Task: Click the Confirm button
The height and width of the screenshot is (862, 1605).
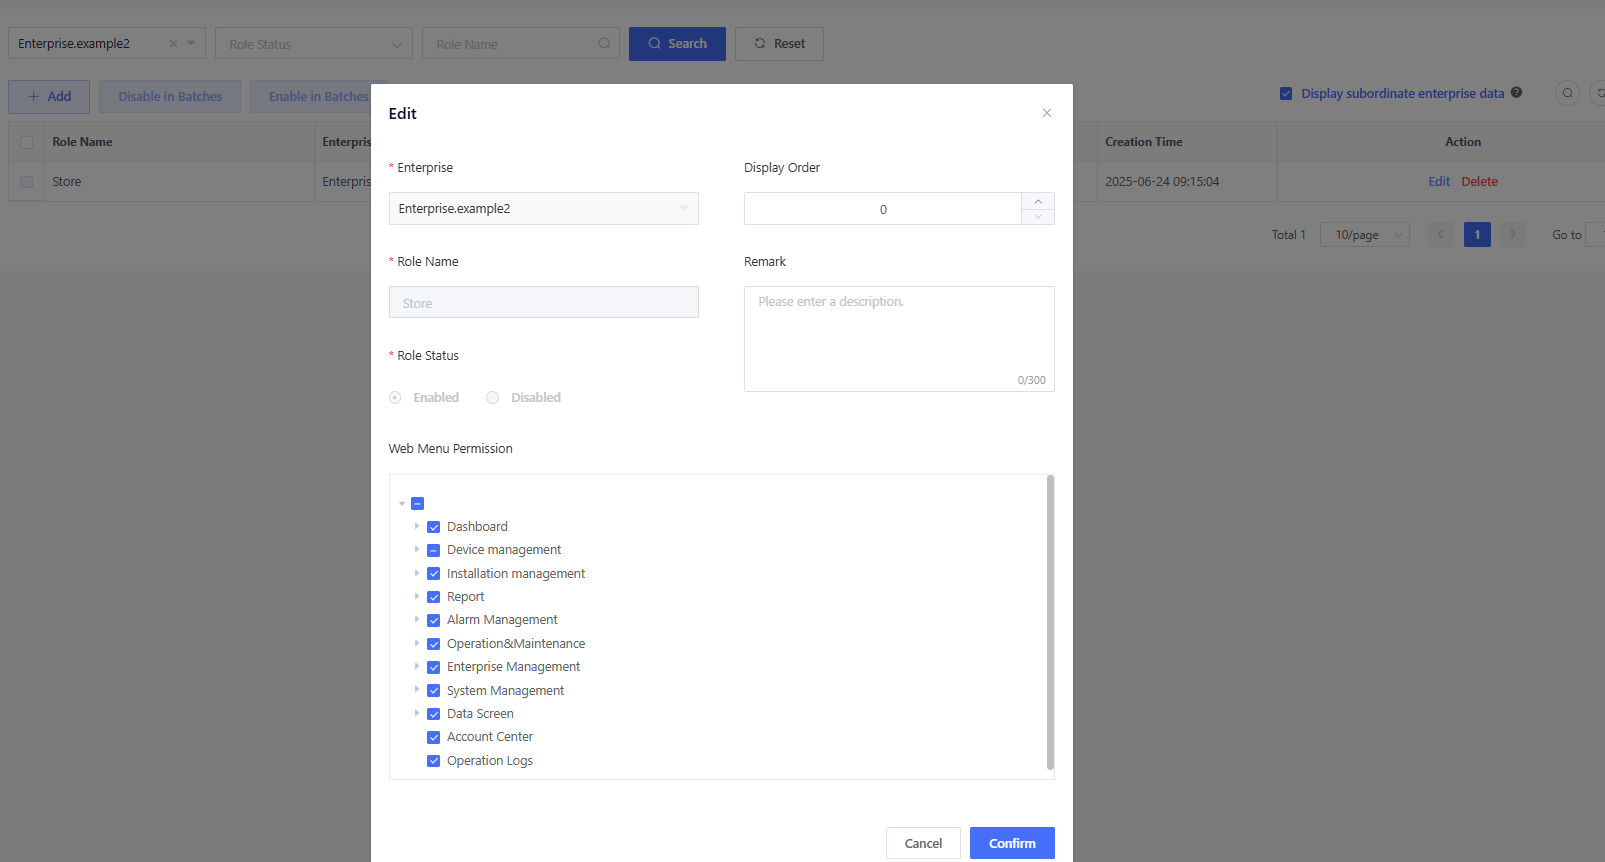Action: (1011, 843)
